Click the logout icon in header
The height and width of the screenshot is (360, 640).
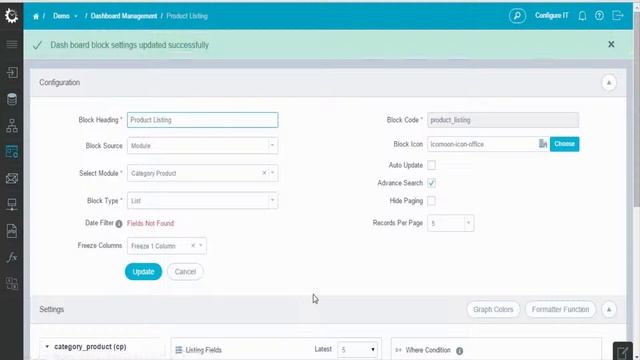[618, 16]
